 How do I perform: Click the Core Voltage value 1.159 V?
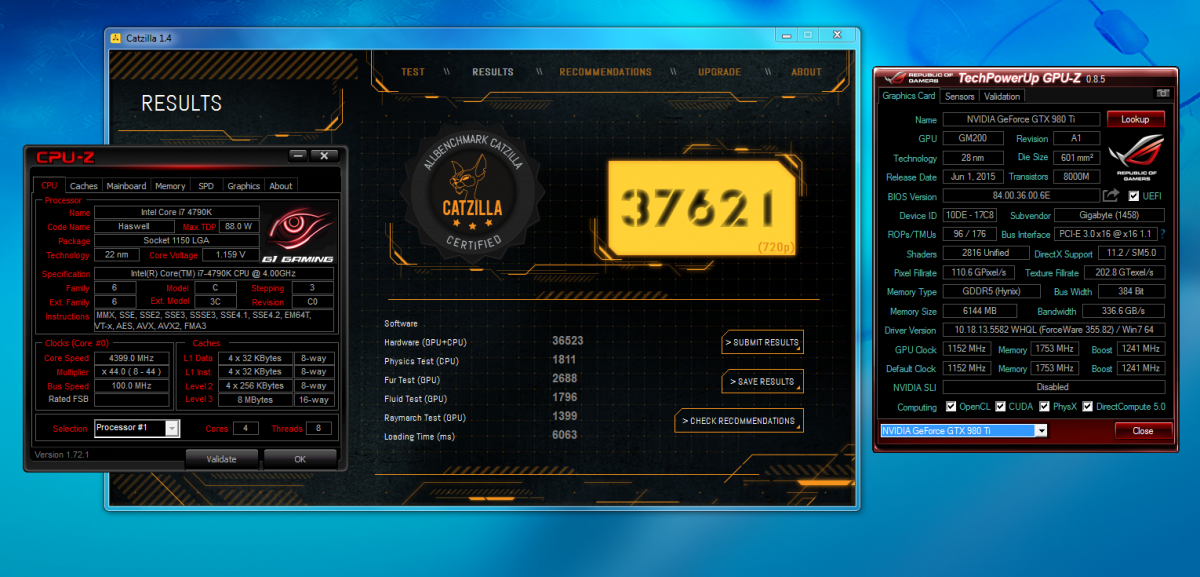point(229,255)
